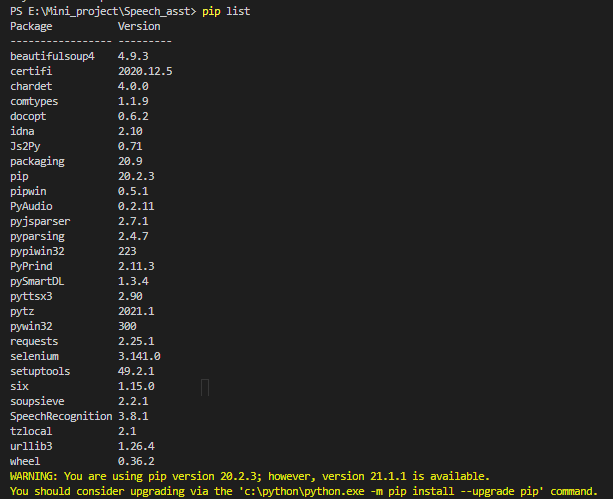Click version 2.4.7 of pyparsing
The height and width of the screenshot is (499, 613).
[x=133, y=237]
